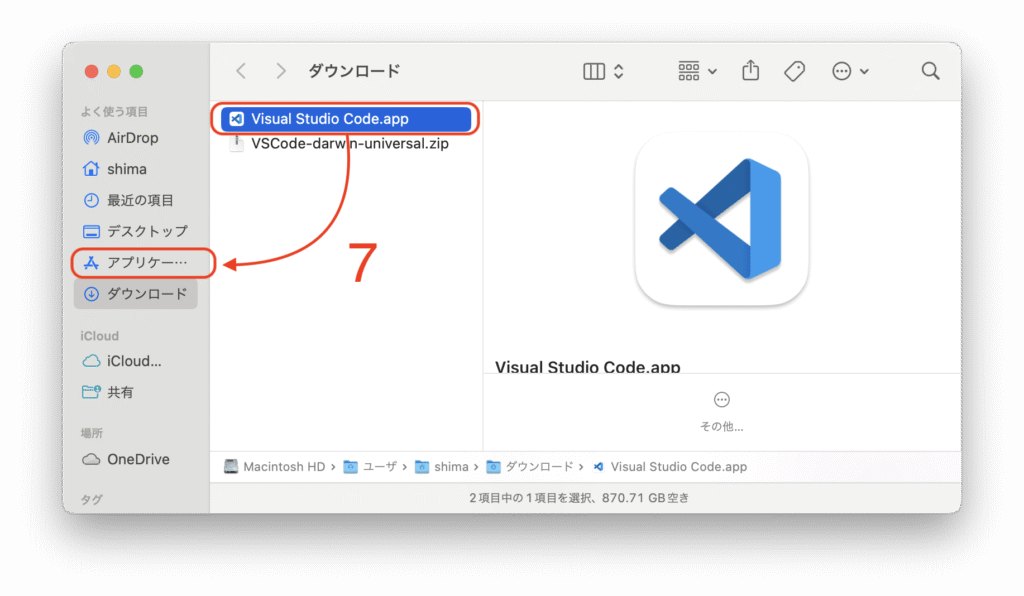The width and height of the screenshot is (1024, 596).
Task: Click the VS Code icon in file row
Action: pos(236,119)
